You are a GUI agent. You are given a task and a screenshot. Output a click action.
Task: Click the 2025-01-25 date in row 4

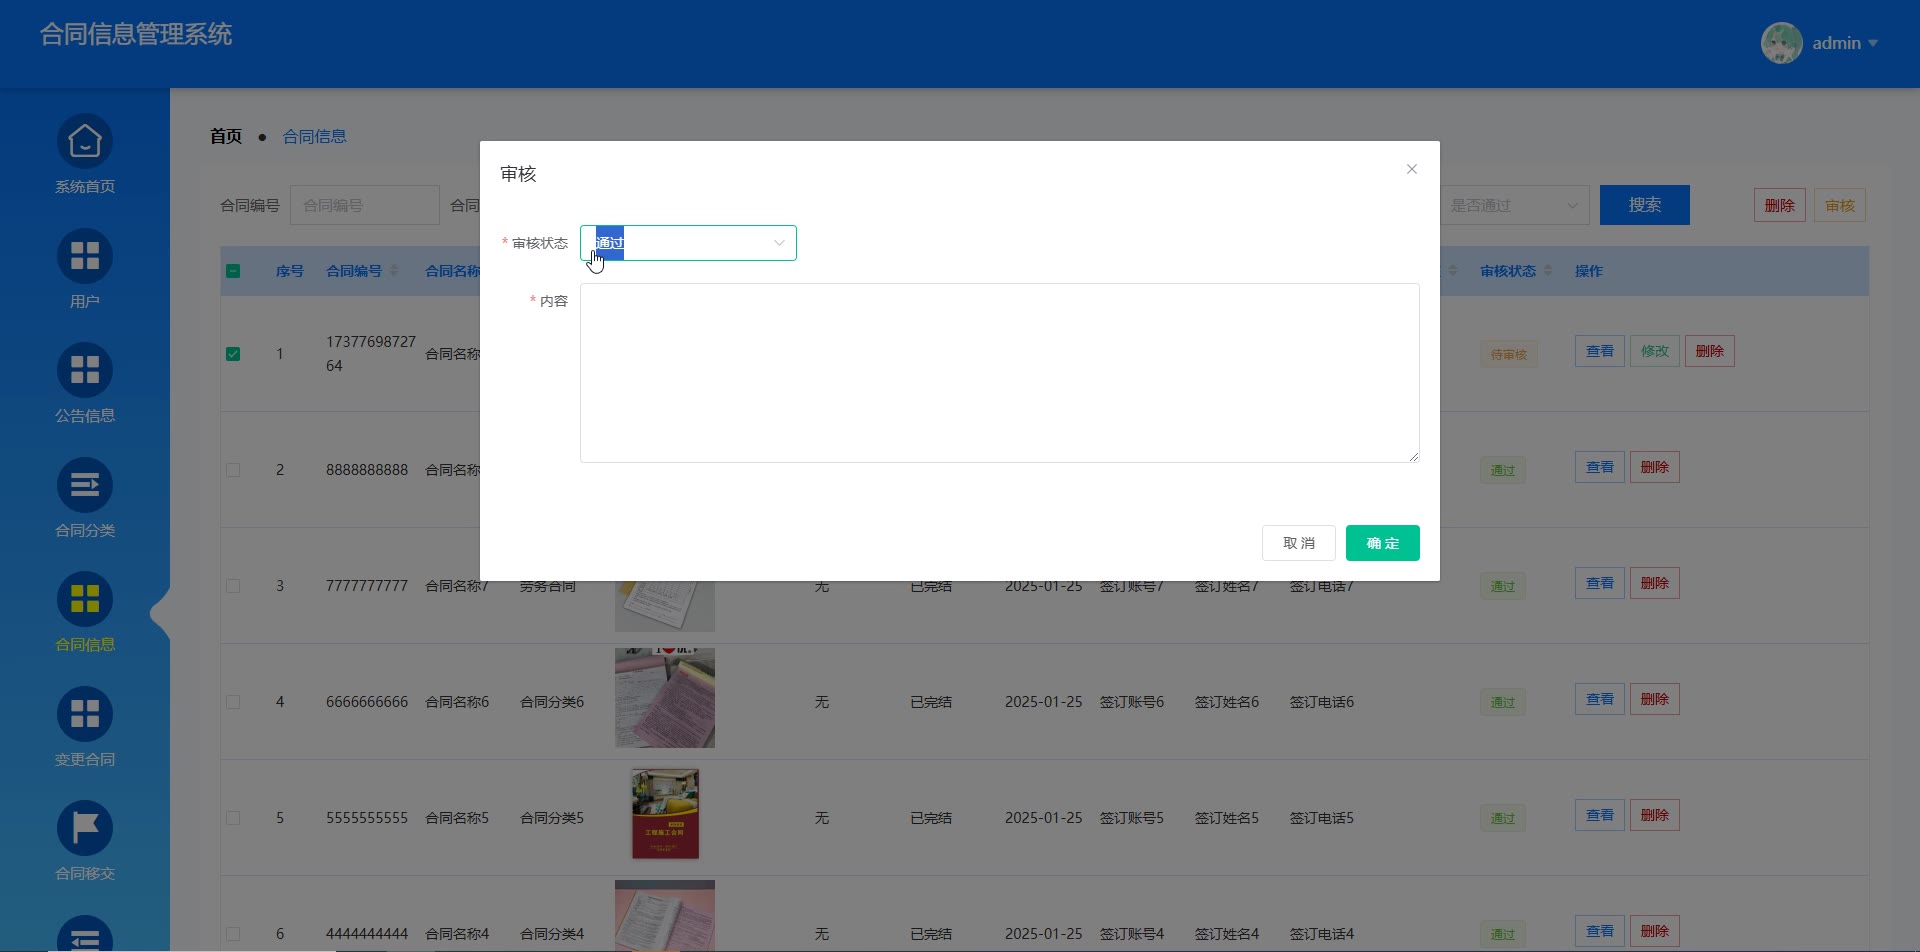(x=1044, y=702)
